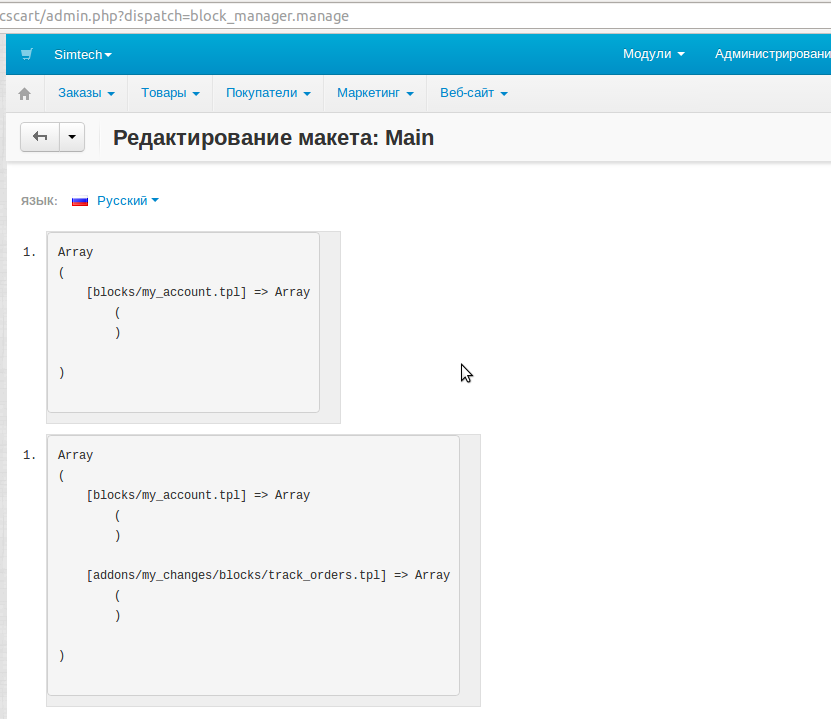Image resolution: width=831 pixels, height=719 pixels.
Task: Open the Модули menu
Action: coord(653,54)
